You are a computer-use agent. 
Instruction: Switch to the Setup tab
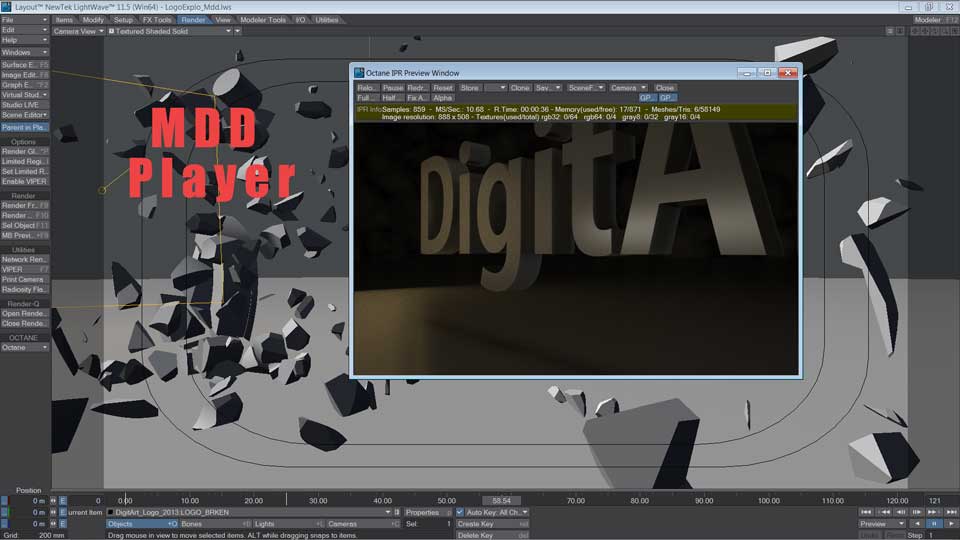123,20
